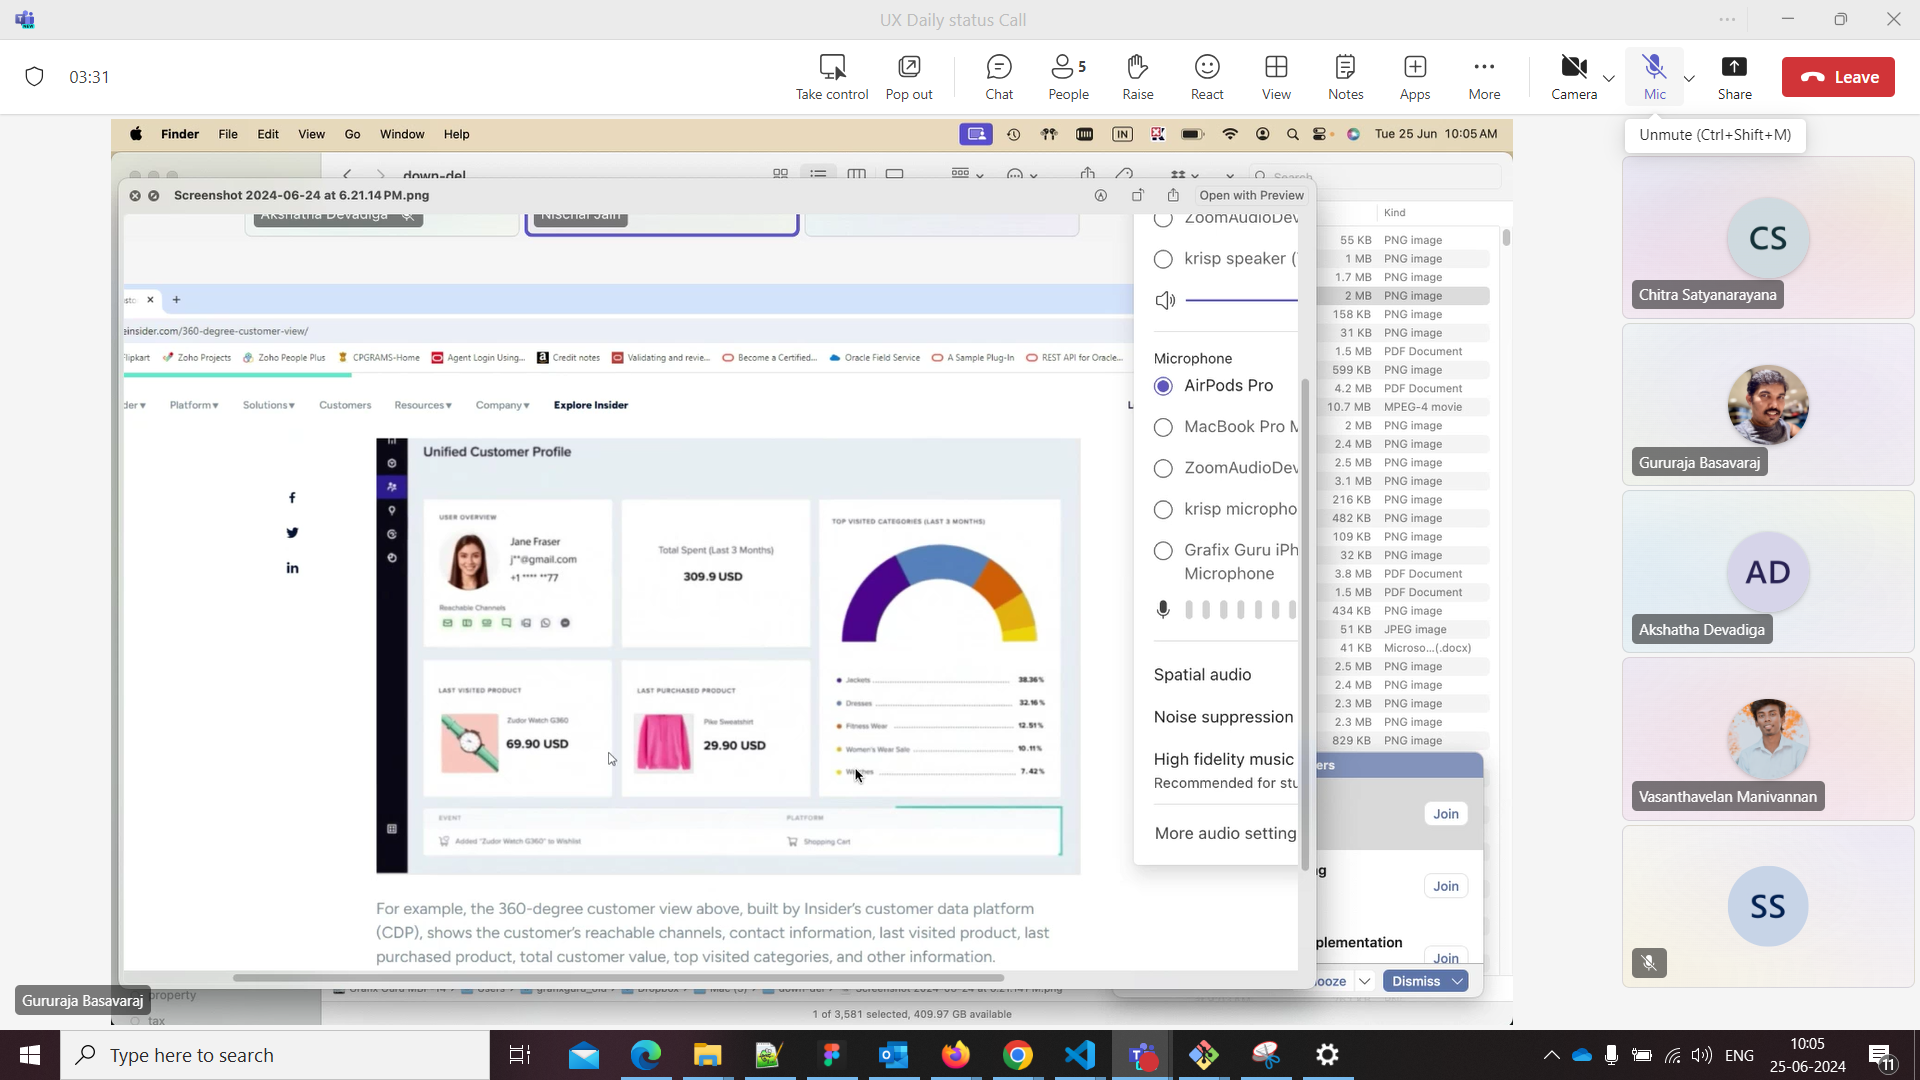The height and width of the screenshot is (1080, 1920).
Task: Select the View layout options
Action: 1276,77
